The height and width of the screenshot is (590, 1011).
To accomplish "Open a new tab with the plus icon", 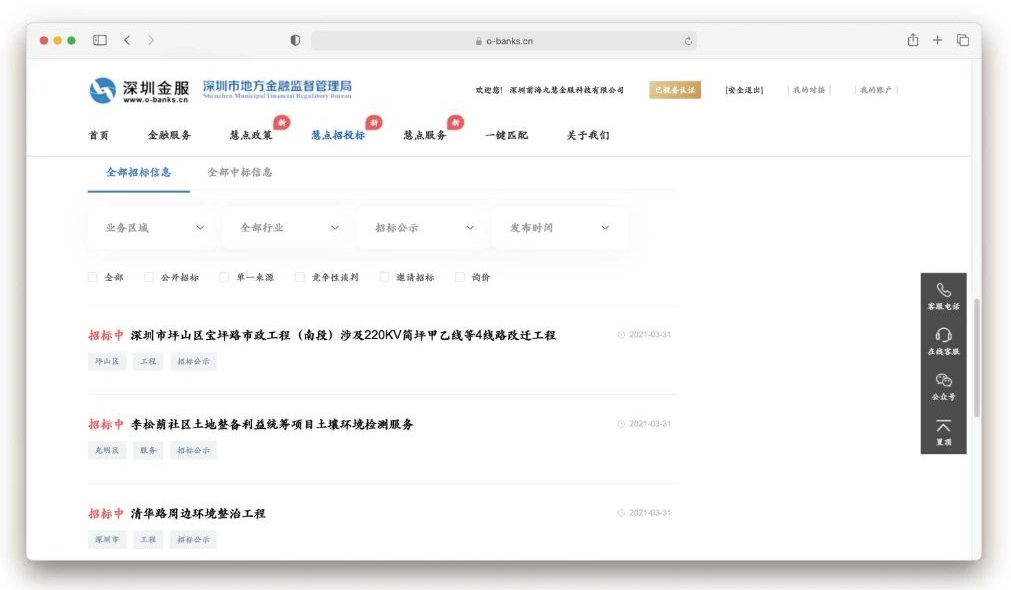I will pos(937,40).
